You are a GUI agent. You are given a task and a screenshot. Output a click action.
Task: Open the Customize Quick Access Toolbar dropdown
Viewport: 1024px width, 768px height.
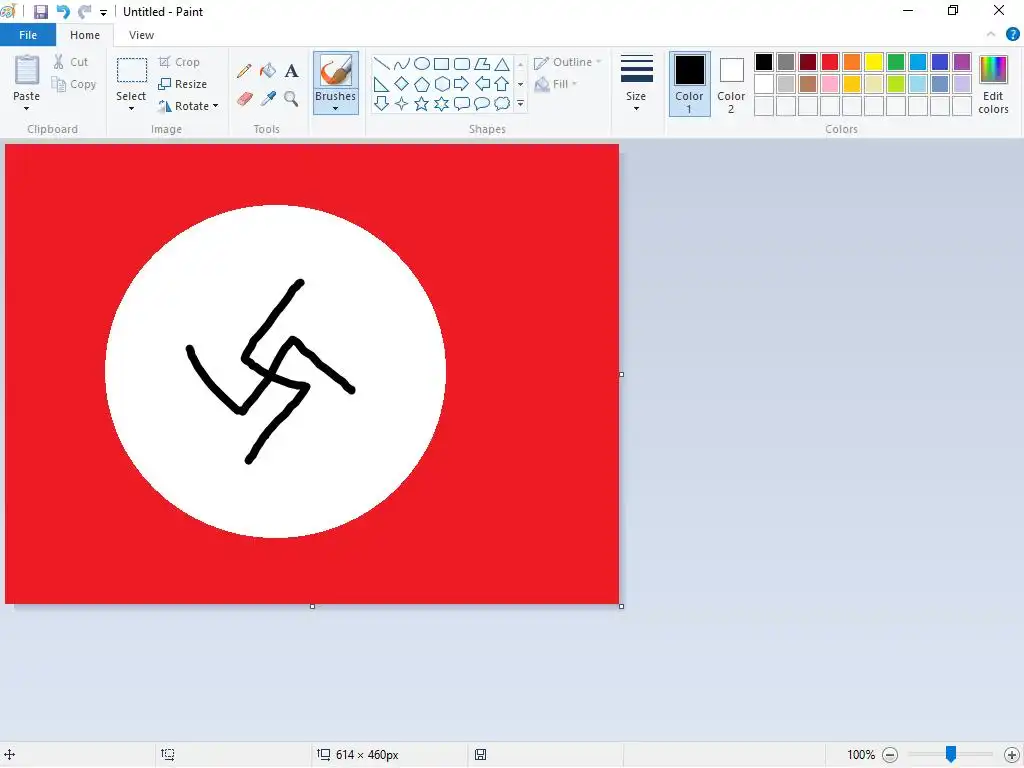103,12
